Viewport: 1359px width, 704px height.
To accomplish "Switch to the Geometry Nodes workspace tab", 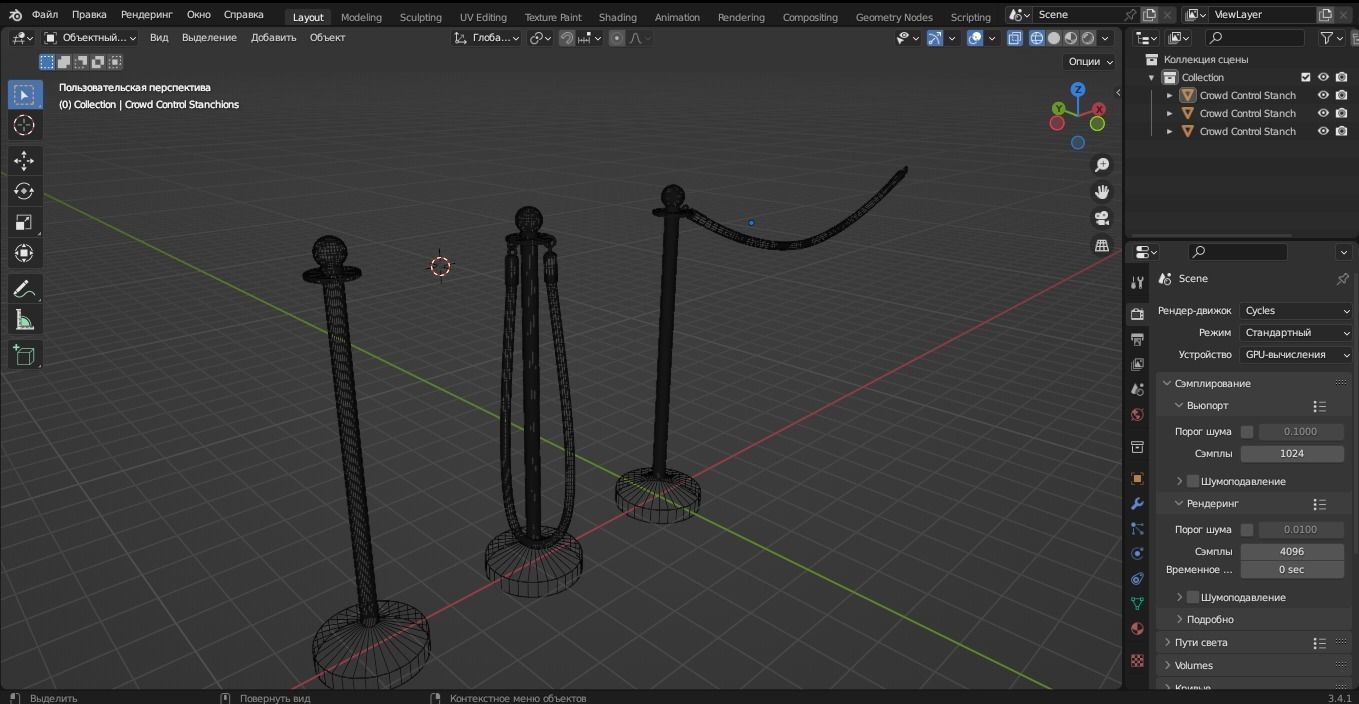I will (894, 17).
